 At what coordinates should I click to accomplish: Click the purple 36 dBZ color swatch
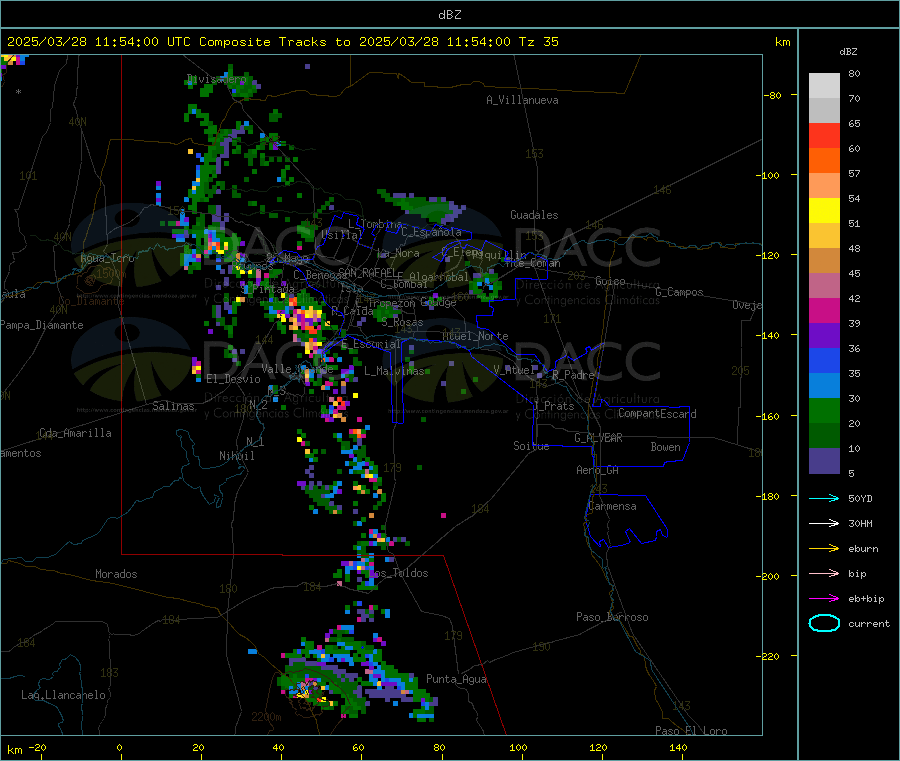click(x=824, y=336)
